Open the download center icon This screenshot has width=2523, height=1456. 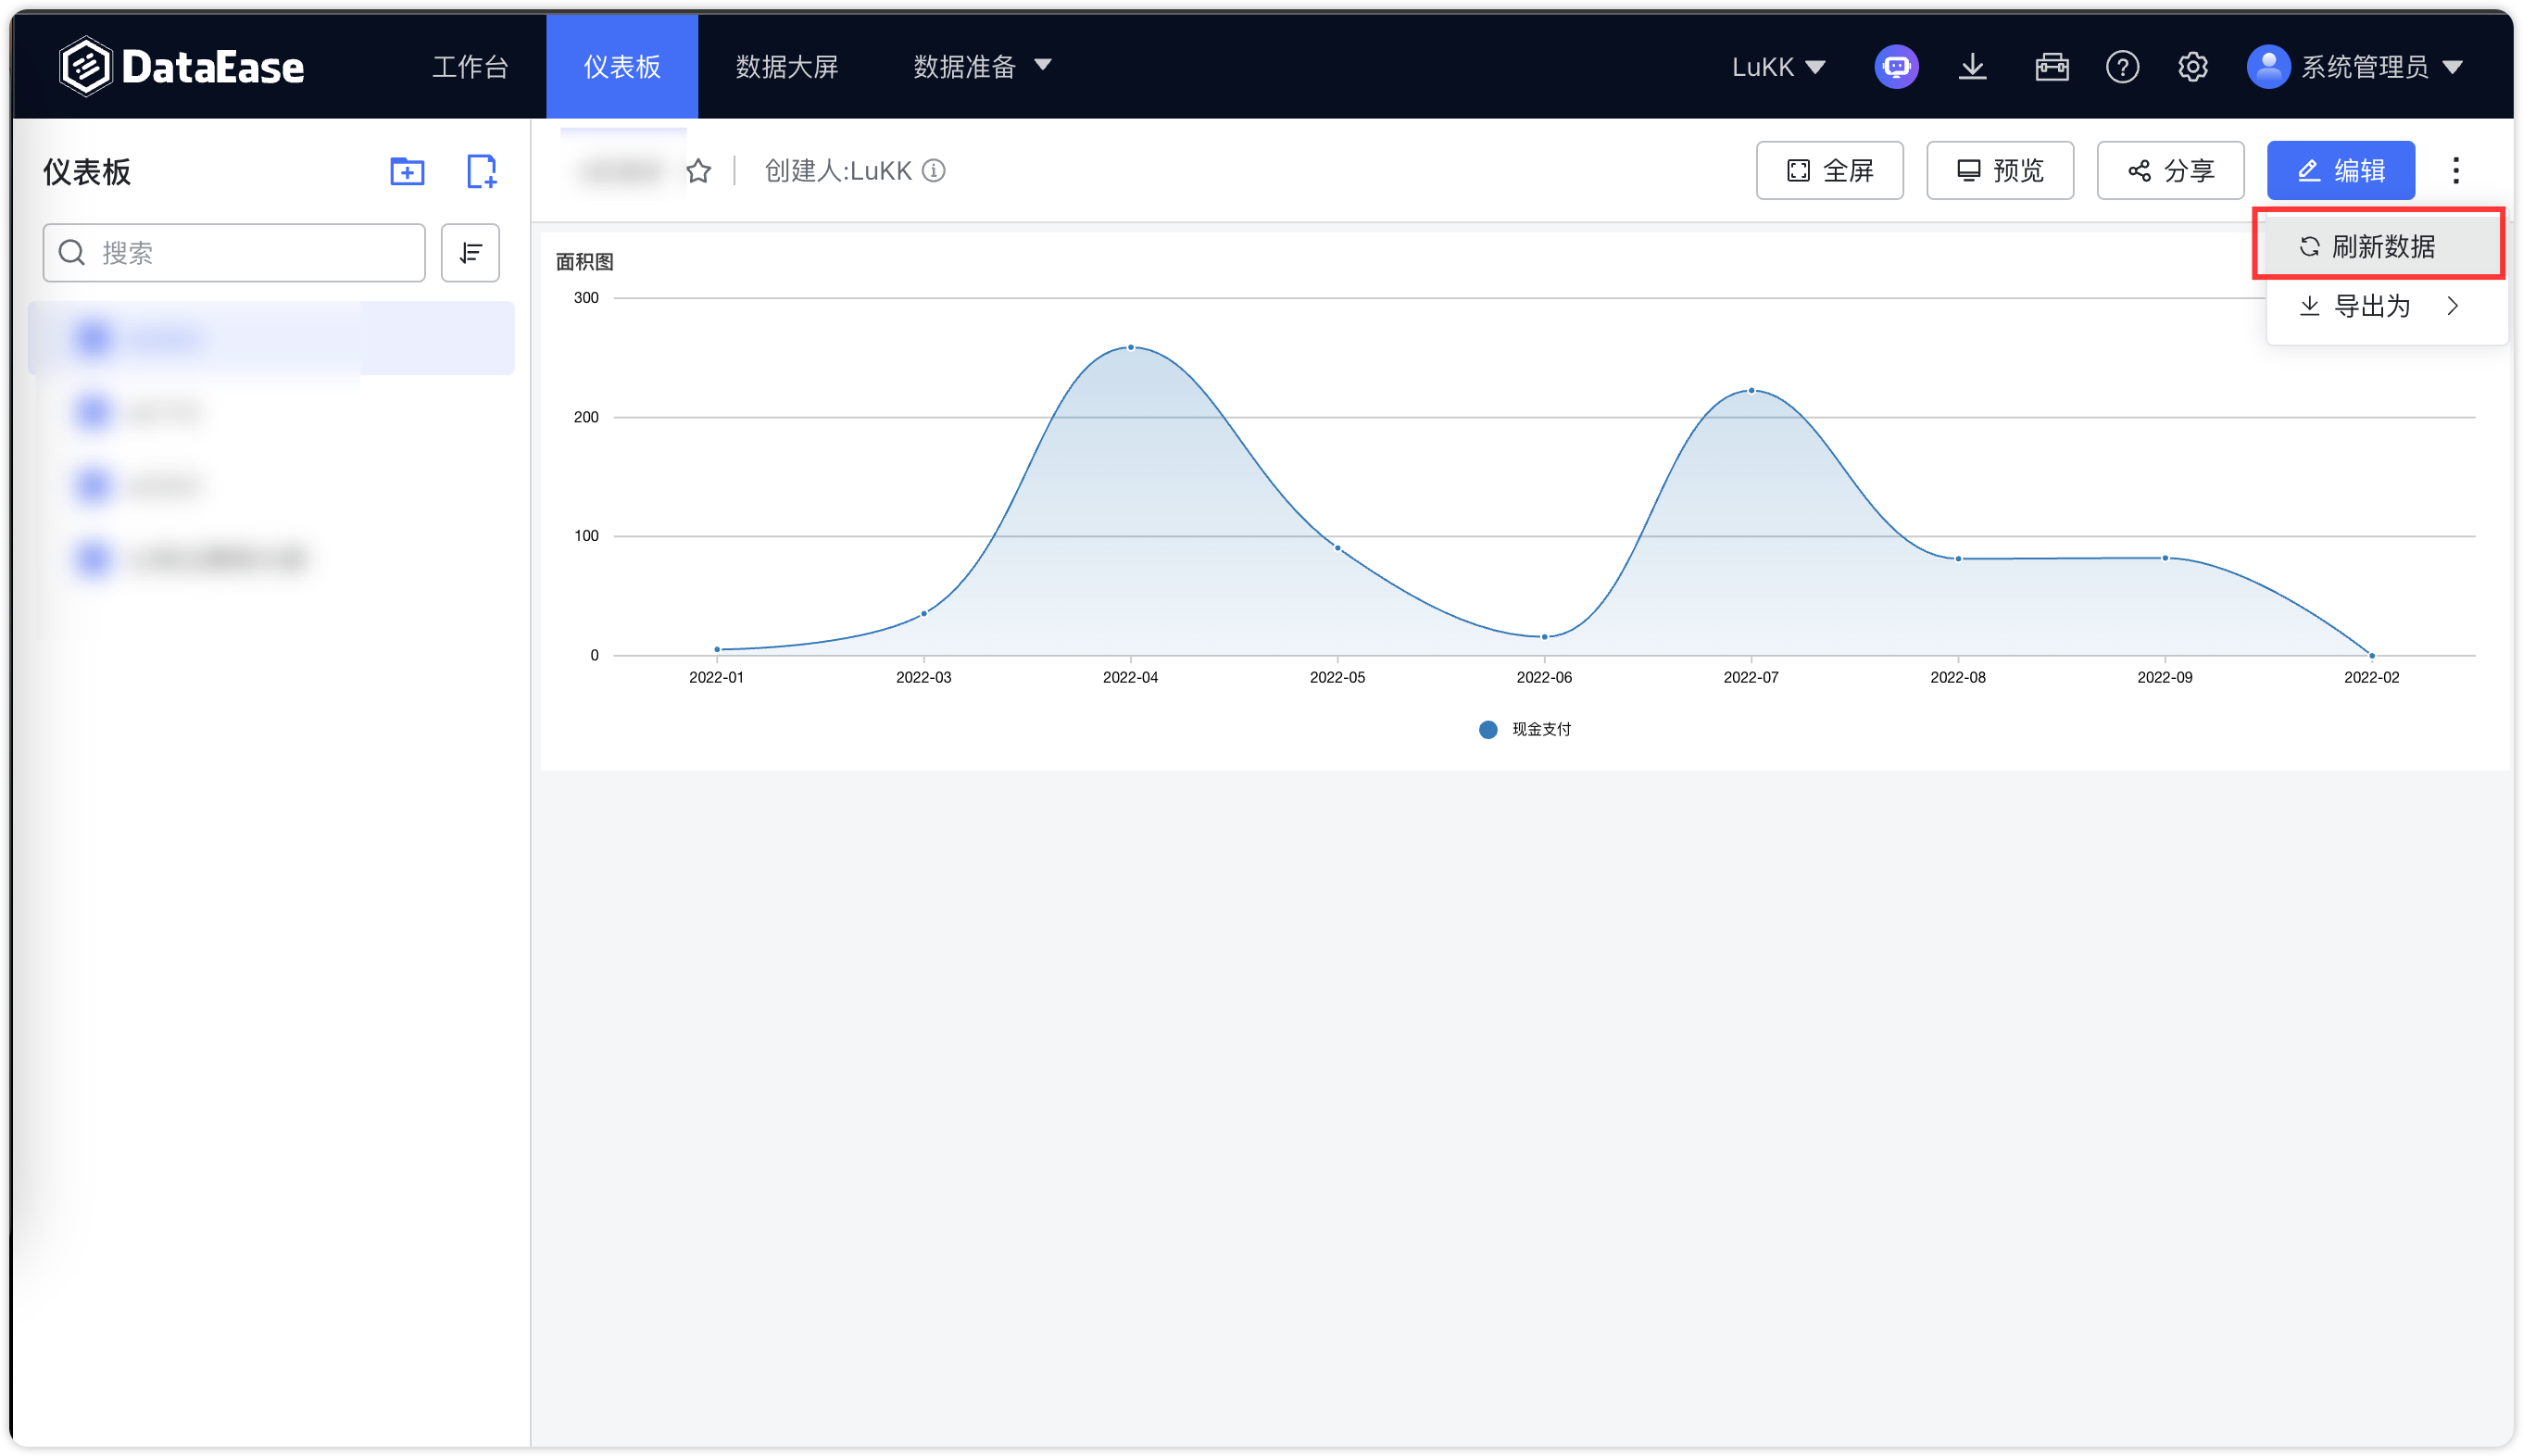(1972, 67)
